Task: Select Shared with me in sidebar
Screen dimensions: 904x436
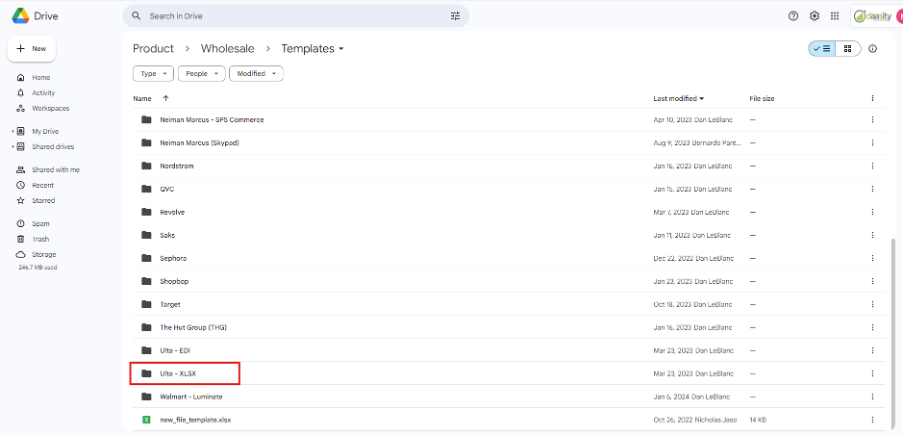Action: 55,170
